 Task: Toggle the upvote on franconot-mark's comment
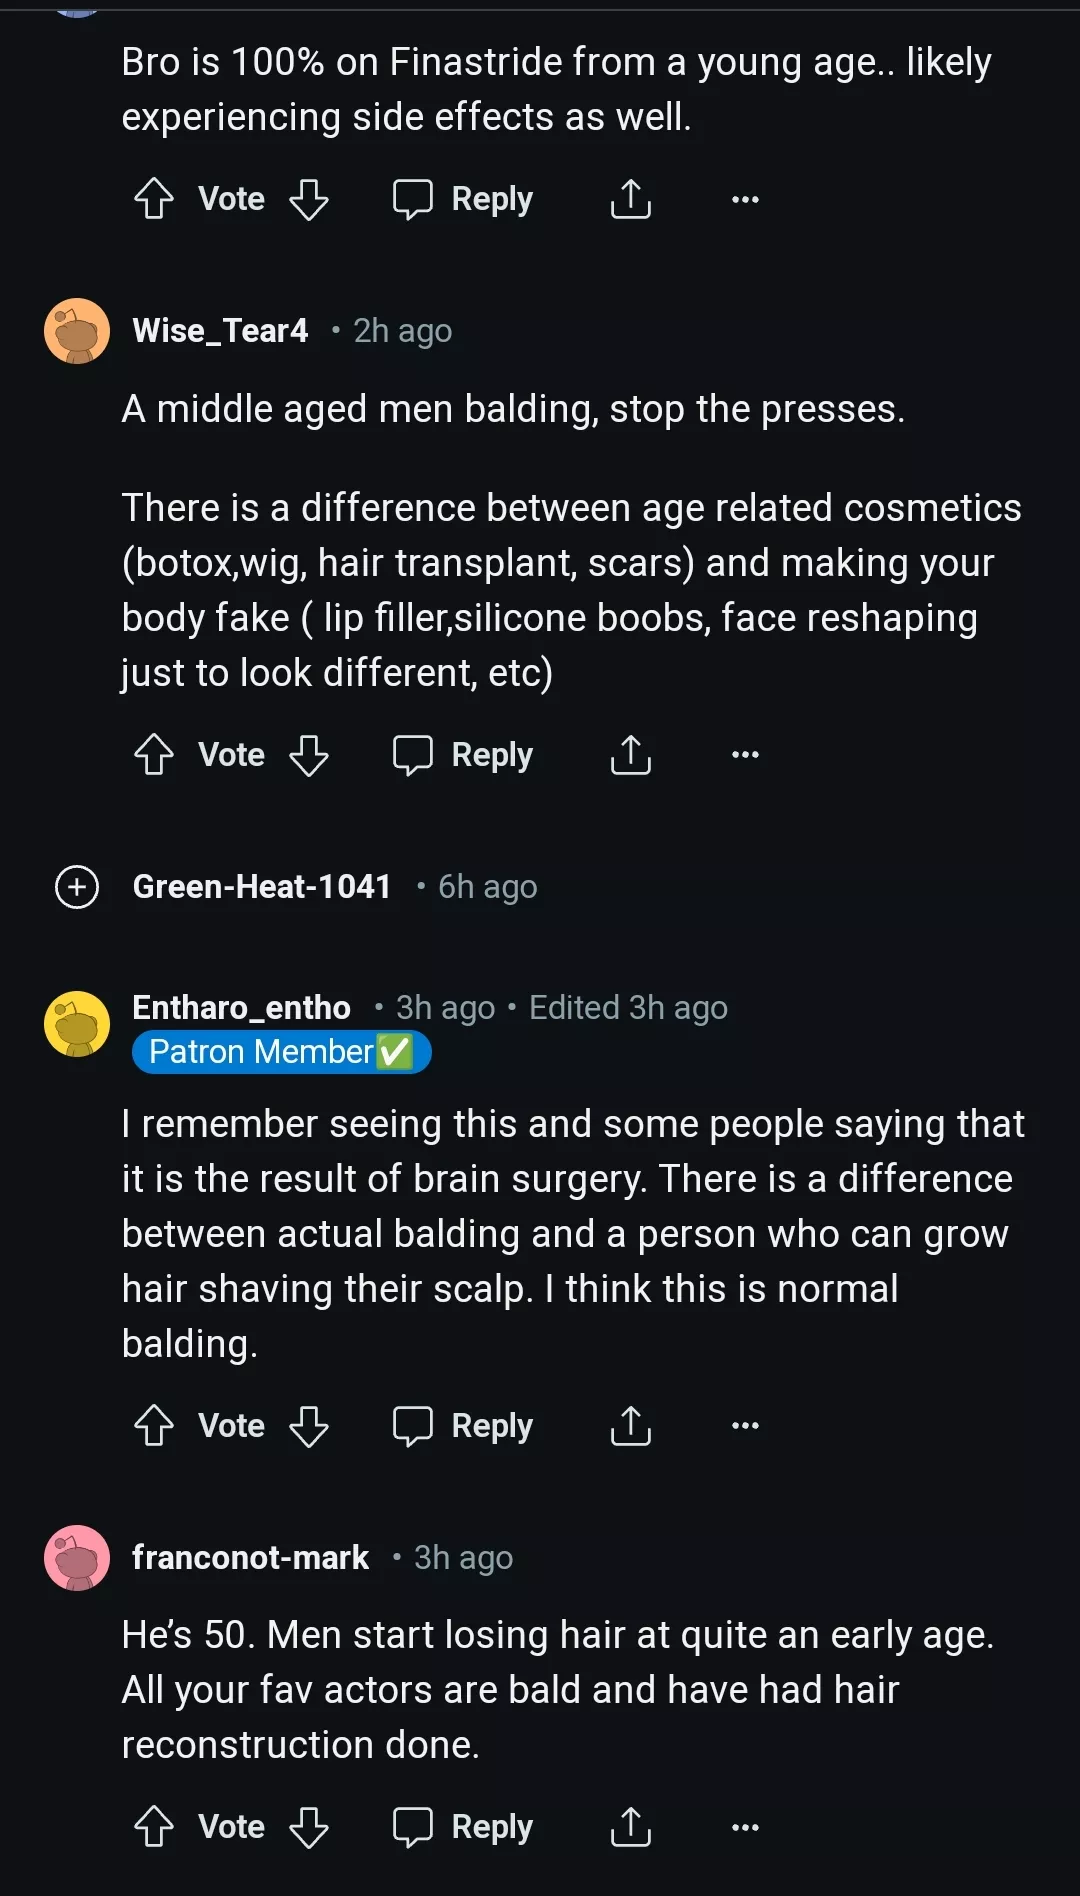coord(154,1826)
